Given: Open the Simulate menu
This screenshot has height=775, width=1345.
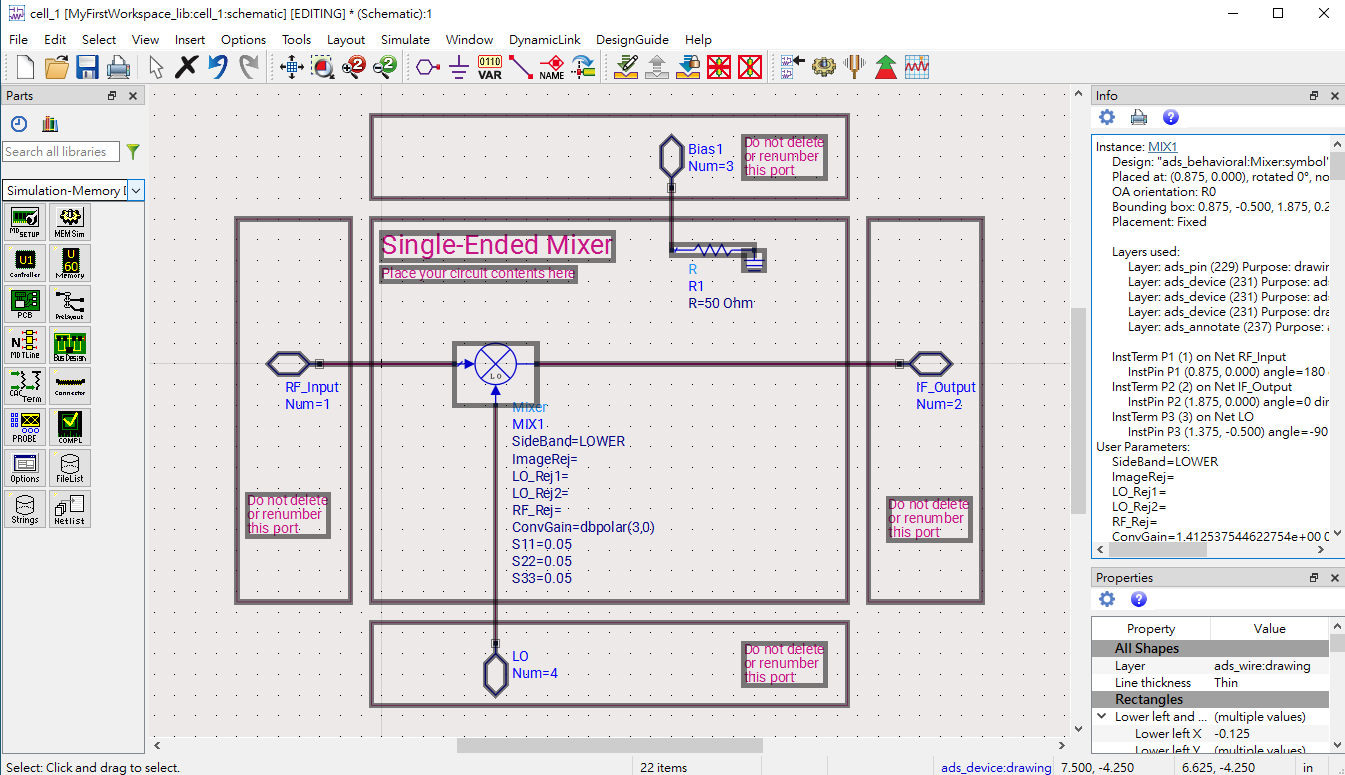Looking at the screenshot, I should click(x=405, y=40).
